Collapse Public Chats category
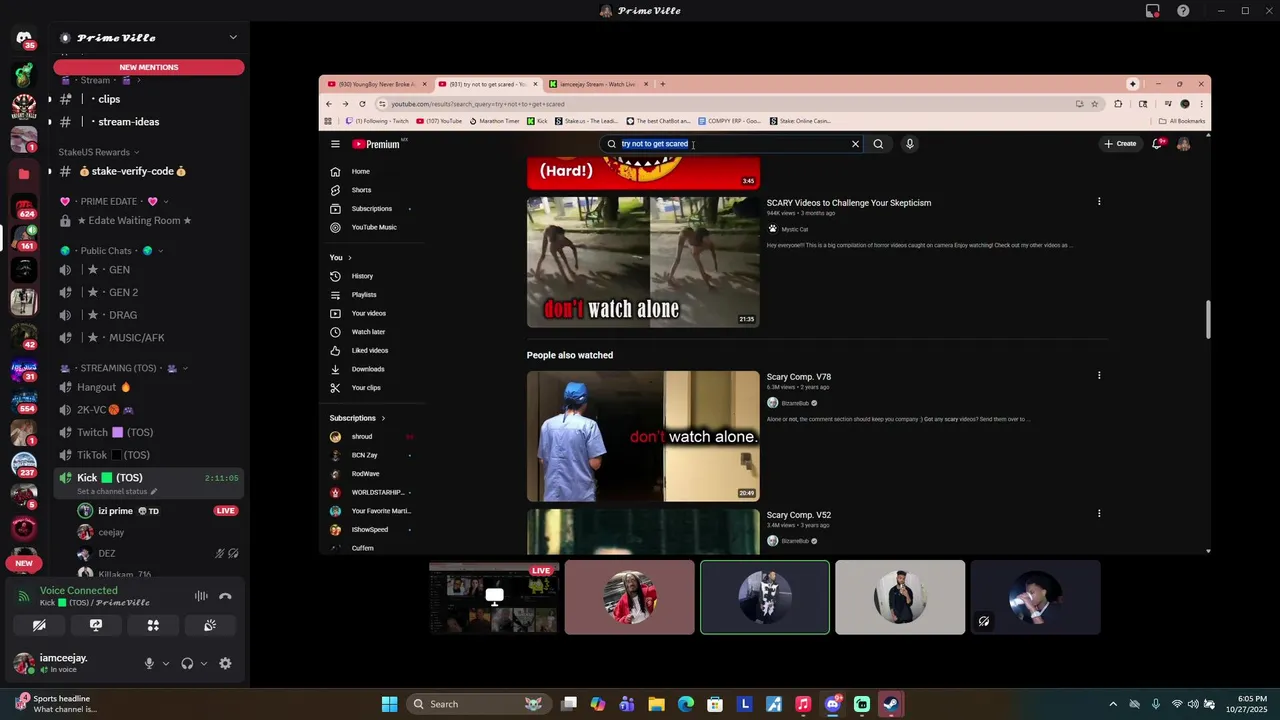This screenshot has height=720, width=1280. pyautogui.click(x=113, y=250)
